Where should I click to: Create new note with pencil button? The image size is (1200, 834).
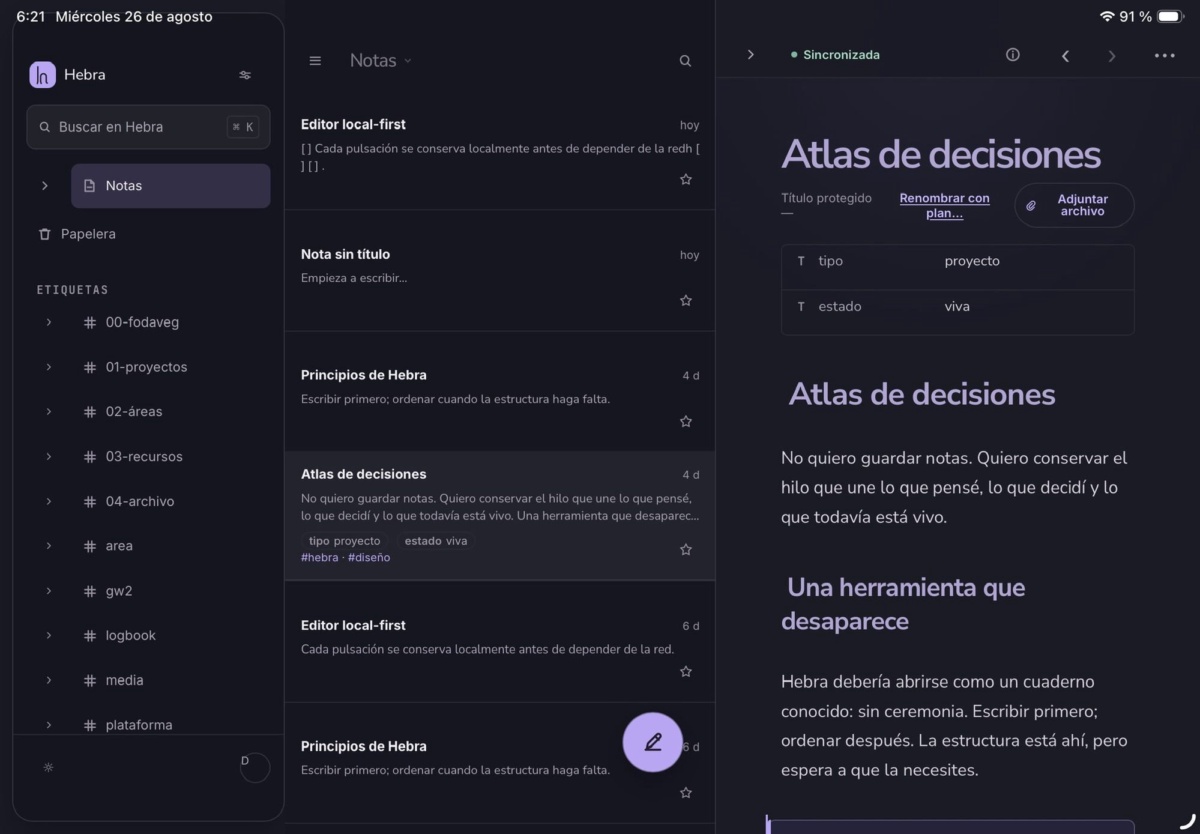pyautogui.click(x=653, y=742)
